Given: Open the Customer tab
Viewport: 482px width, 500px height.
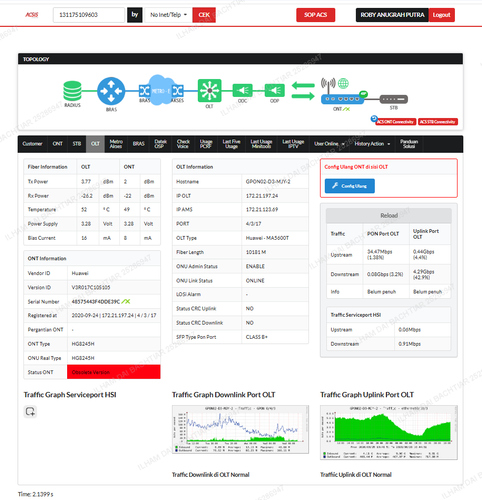Looking at the screenshot, I should (x=32, y=144).
